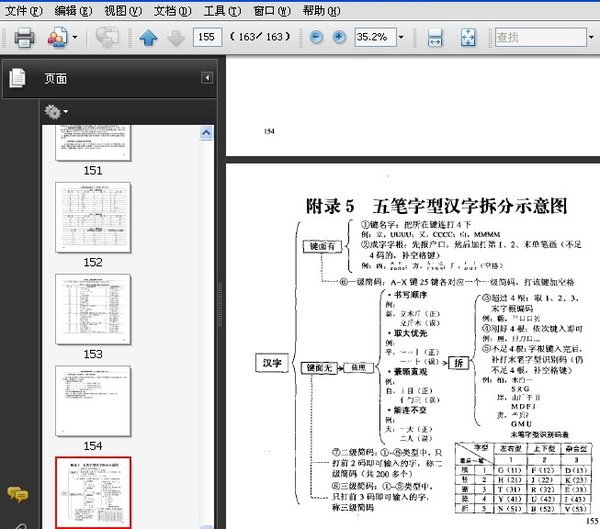Image resolution: width=600 pixels, height=529 pixels.
Task: Select page thumbnail 152
Action: coord(93,217)
